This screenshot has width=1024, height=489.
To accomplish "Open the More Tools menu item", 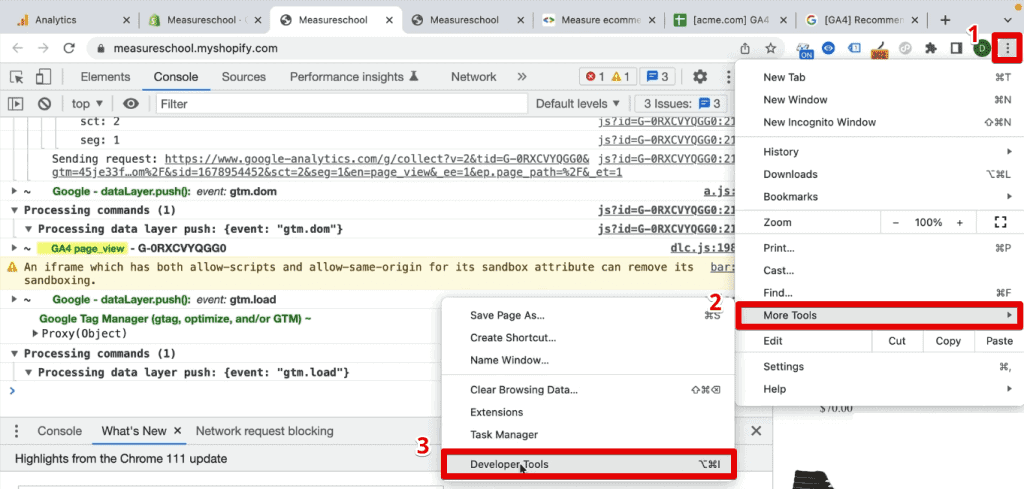I will (x=878, y=315).
